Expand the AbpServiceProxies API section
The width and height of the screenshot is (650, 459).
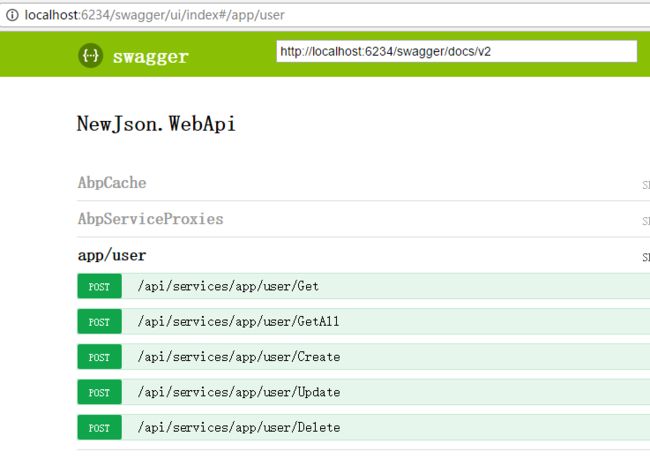(150, 219)
